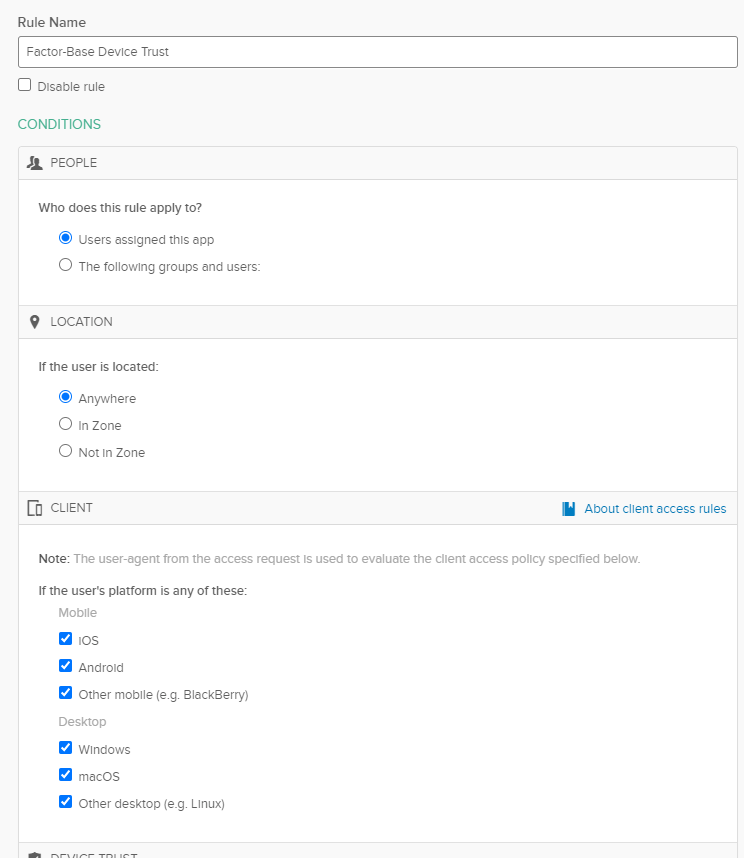The height and width of the screenshot is (858, 744).
Task: Choose the Anywhere location option
Action: click(x=66, y=397)
